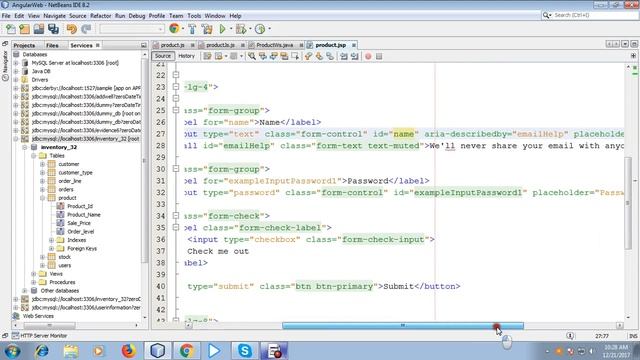Select the users table
Image resolution: width=640 pixels, height=360 pixels.
pos(64,265)
